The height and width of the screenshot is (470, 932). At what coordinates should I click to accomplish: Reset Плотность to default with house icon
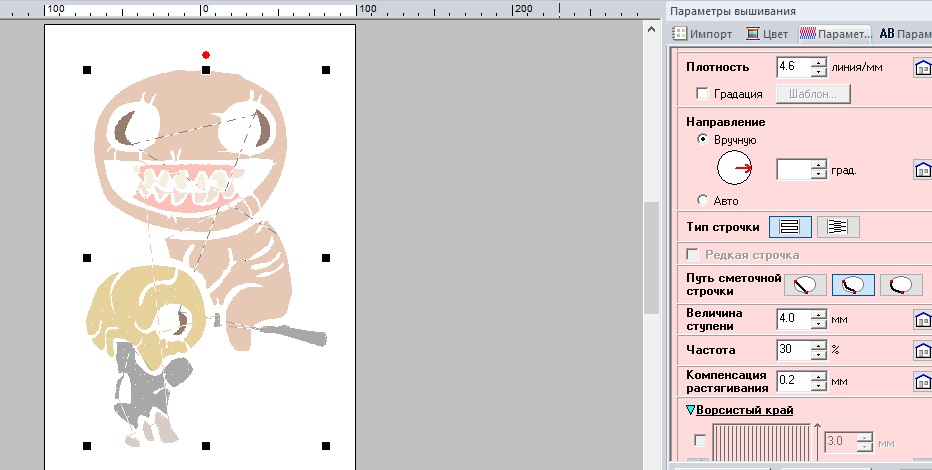[x=923, y=68]
